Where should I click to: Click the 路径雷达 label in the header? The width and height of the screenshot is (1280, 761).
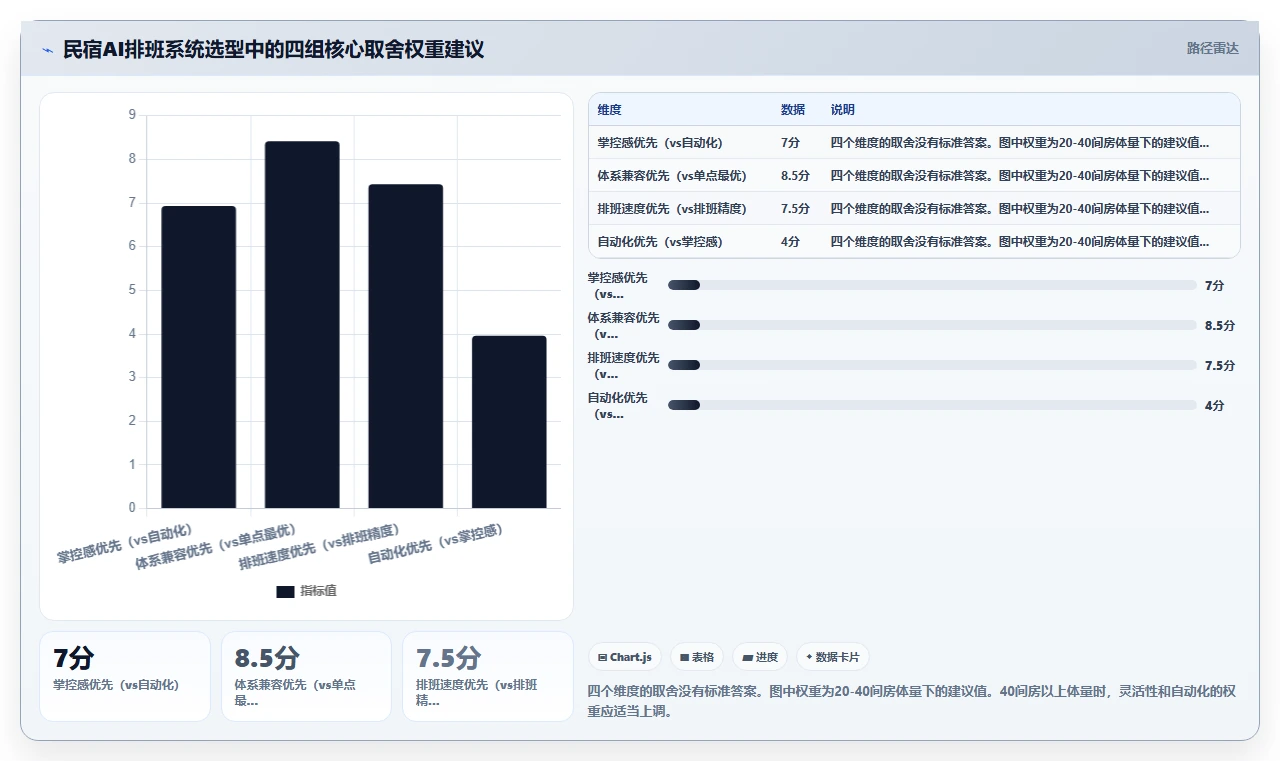[x=1212, y=48]
